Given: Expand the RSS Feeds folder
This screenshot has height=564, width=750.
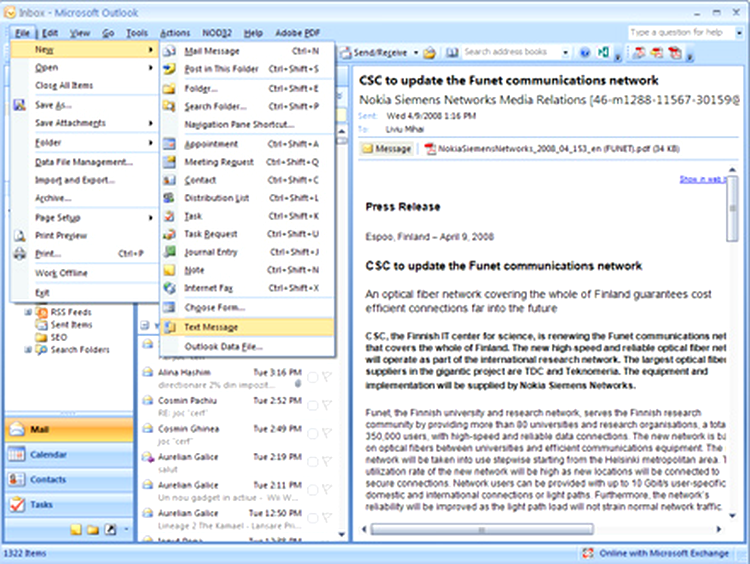Looking at the screenshot, I should click(x=28, y=312).
